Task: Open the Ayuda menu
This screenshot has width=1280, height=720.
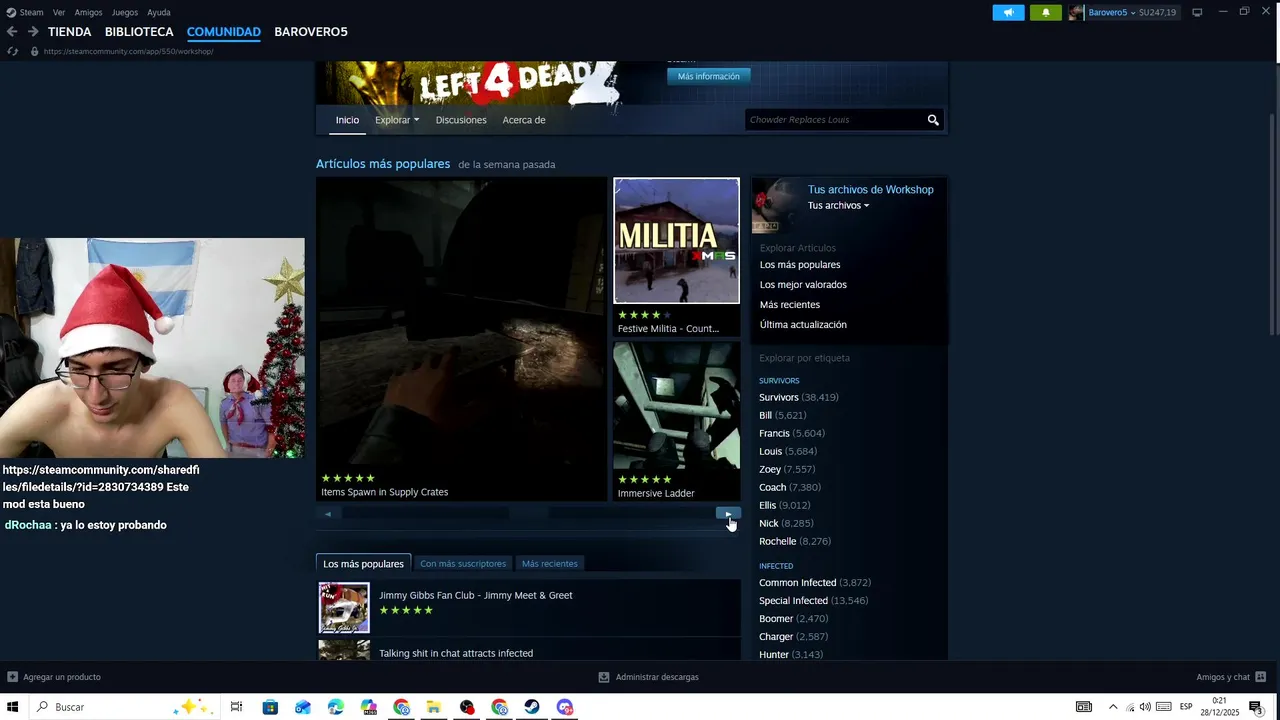Action: tap(159, 12)
